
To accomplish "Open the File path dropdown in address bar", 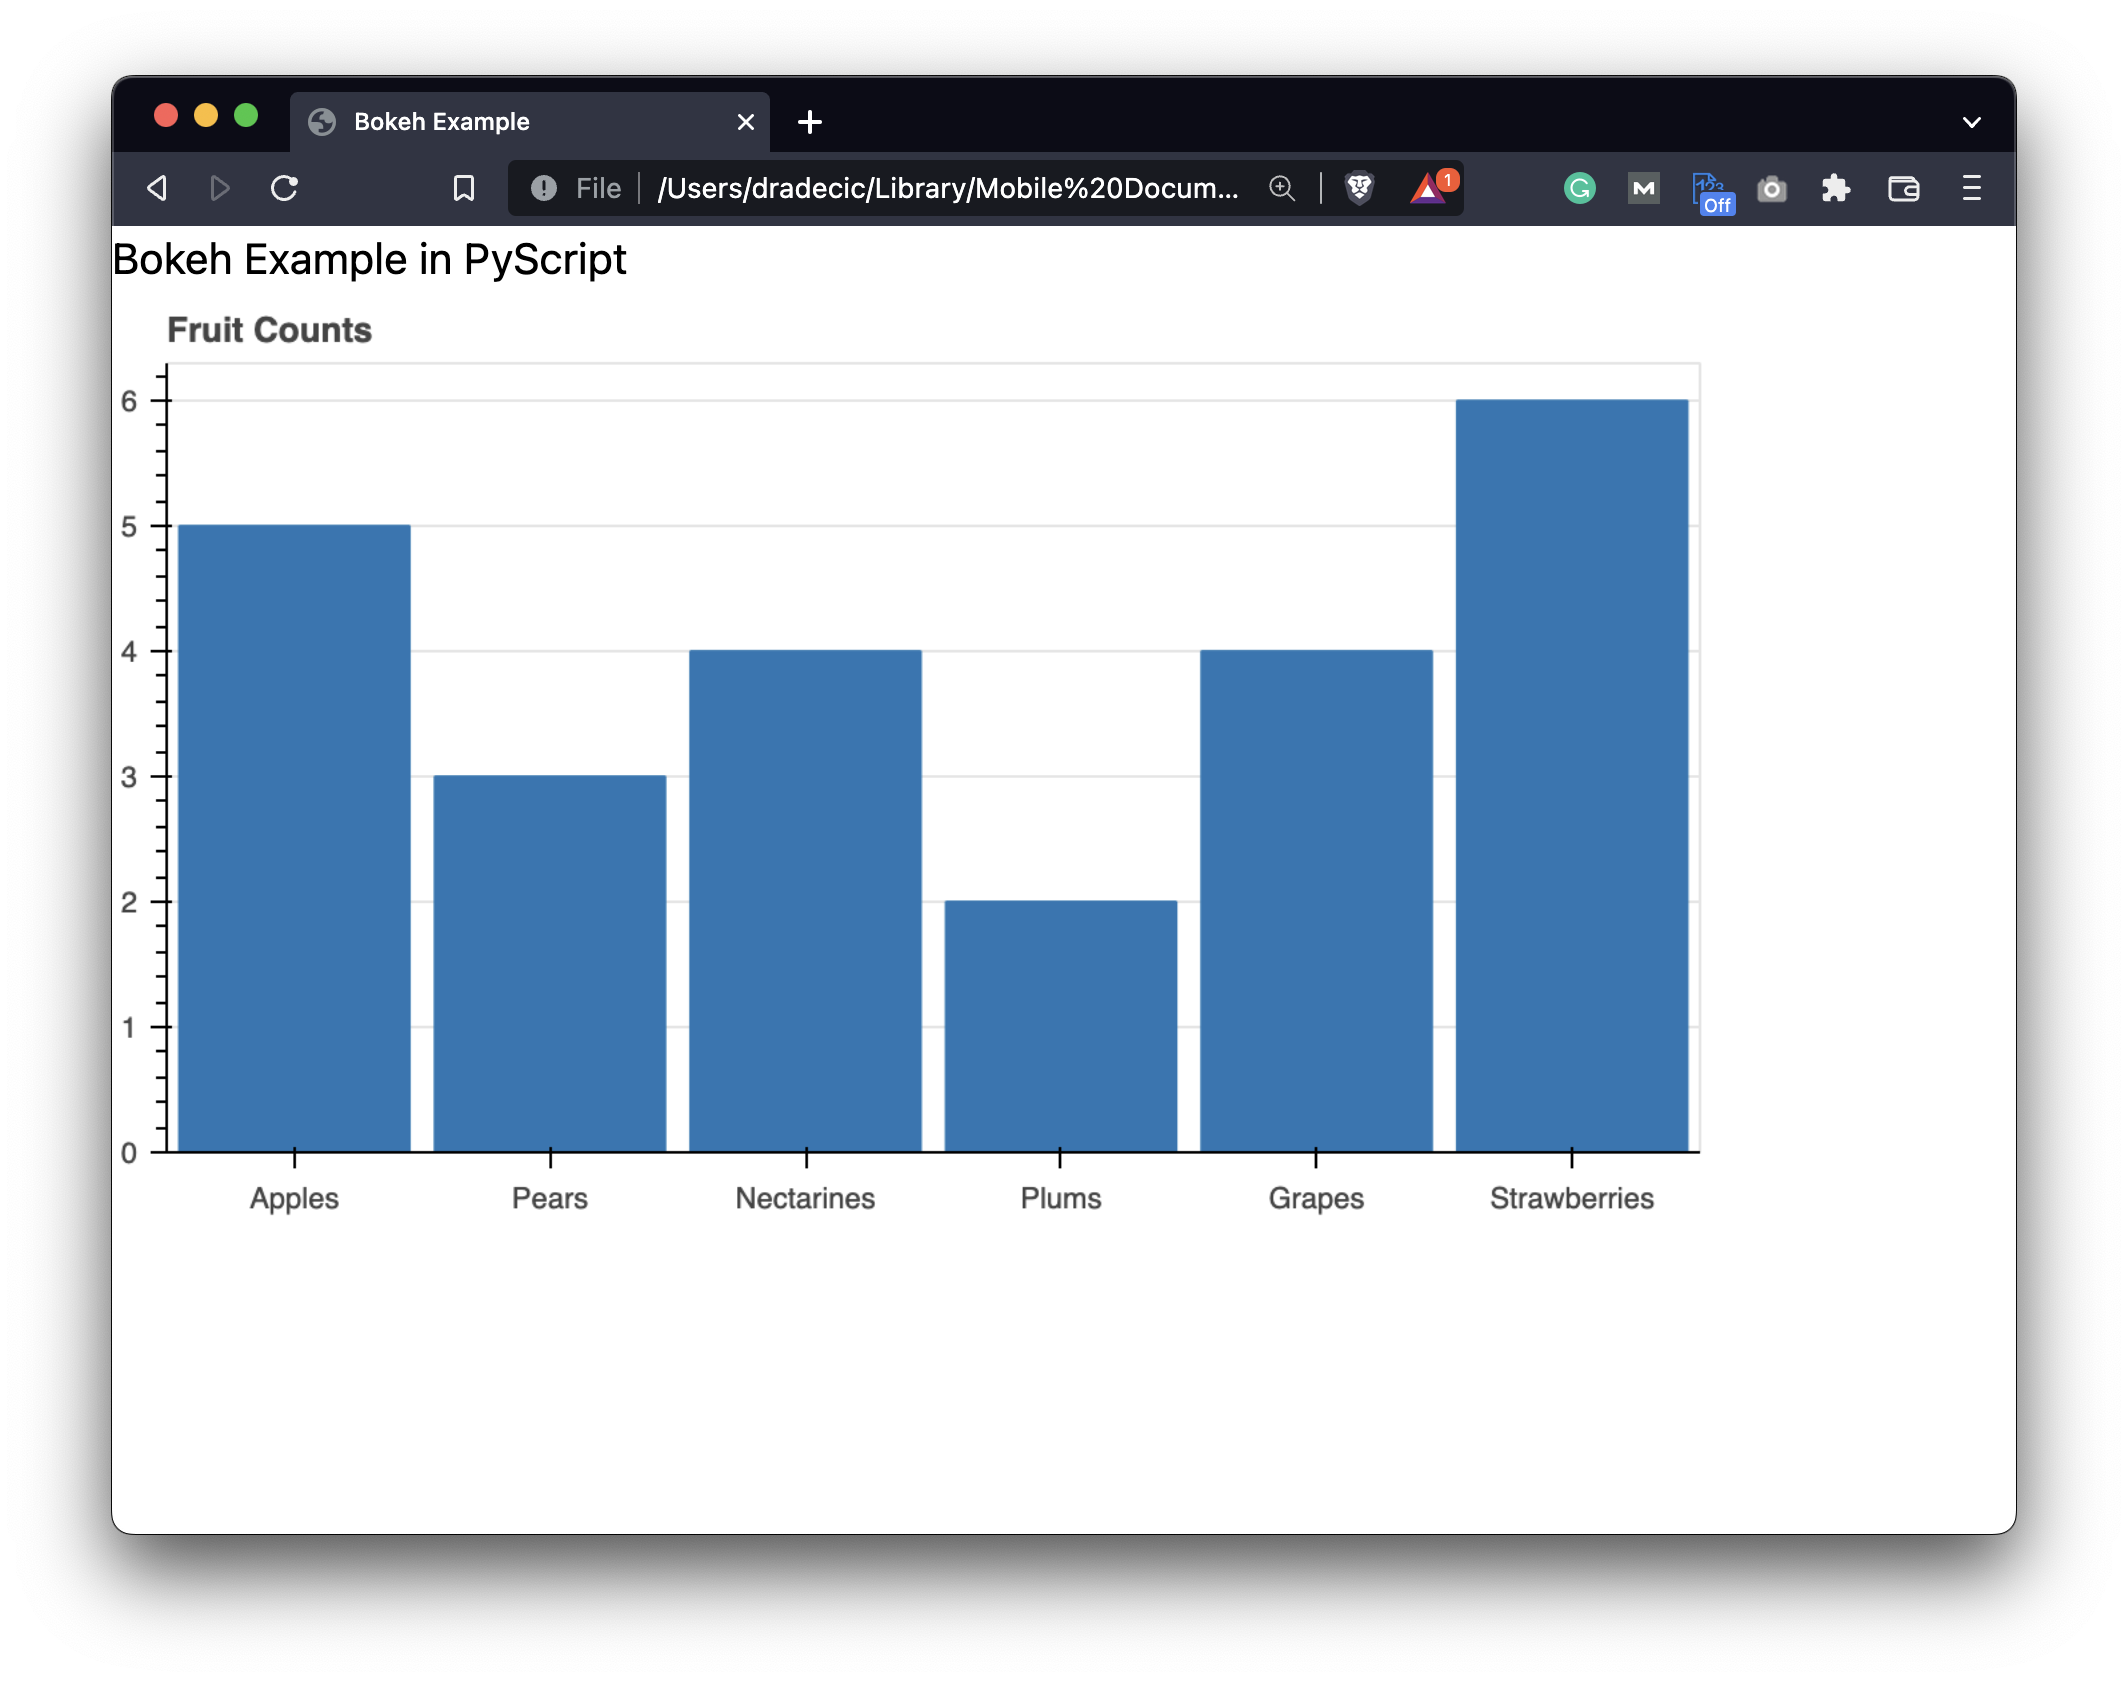I will point(597,188).
